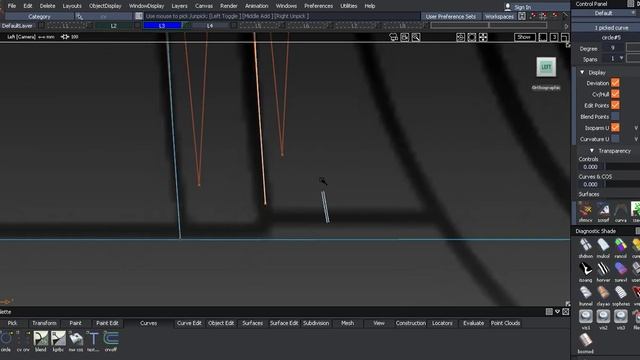This screenshot has width=640, height=360.
Task: Click the Controls transparency value field
Action: 591,167
